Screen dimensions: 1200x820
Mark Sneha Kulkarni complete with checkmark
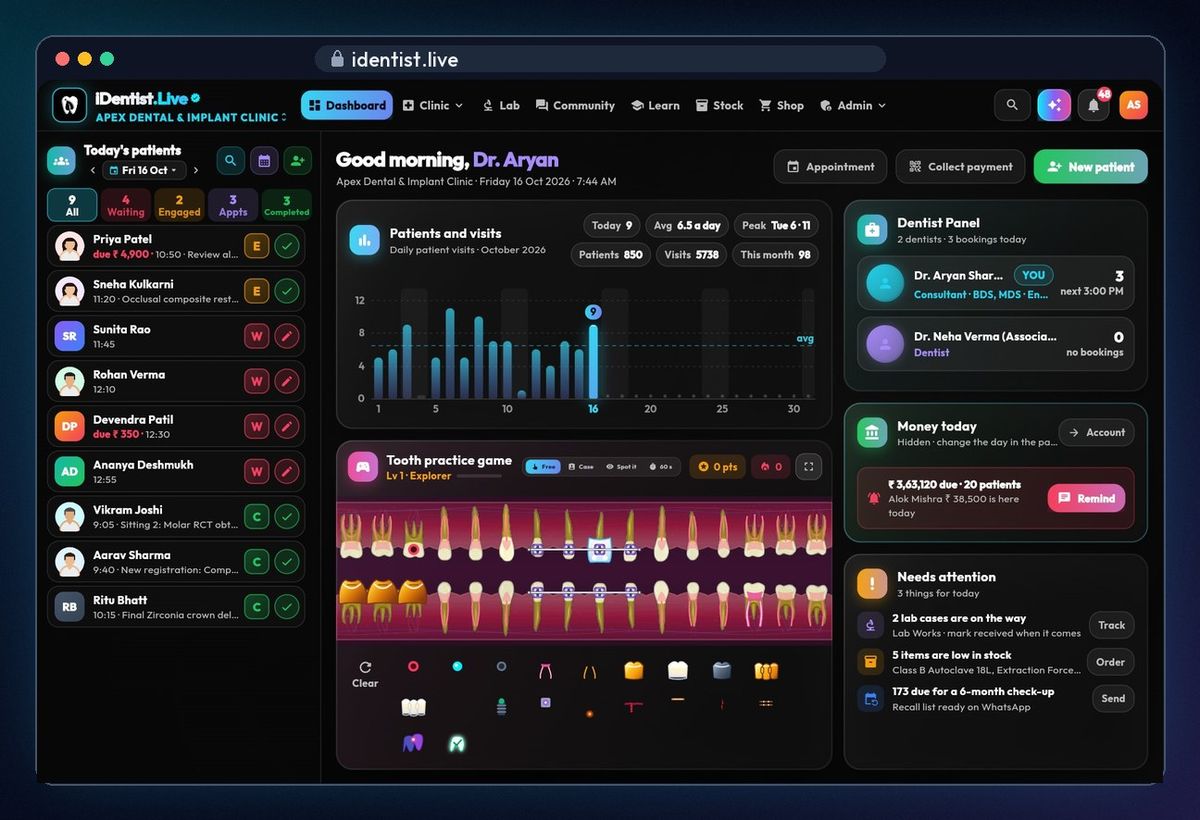[287, 291]
